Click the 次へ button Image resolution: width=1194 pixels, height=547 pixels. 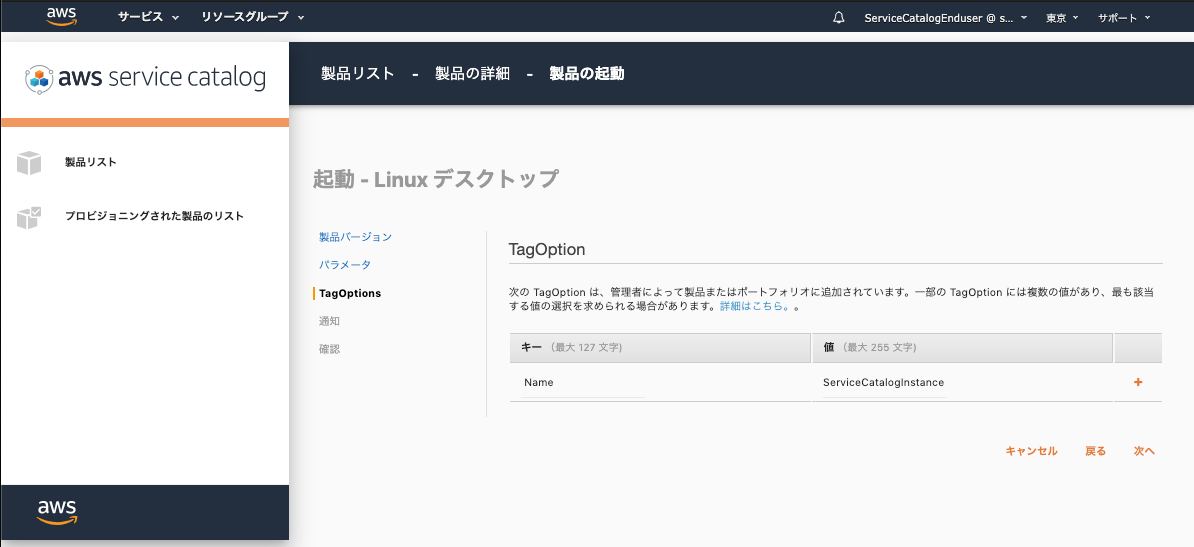(x=1144, y=451)
